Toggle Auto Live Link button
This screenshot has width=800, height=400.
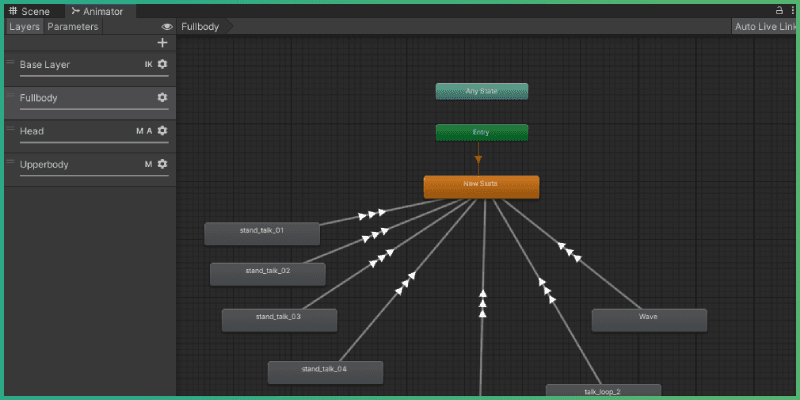(763, 27)
